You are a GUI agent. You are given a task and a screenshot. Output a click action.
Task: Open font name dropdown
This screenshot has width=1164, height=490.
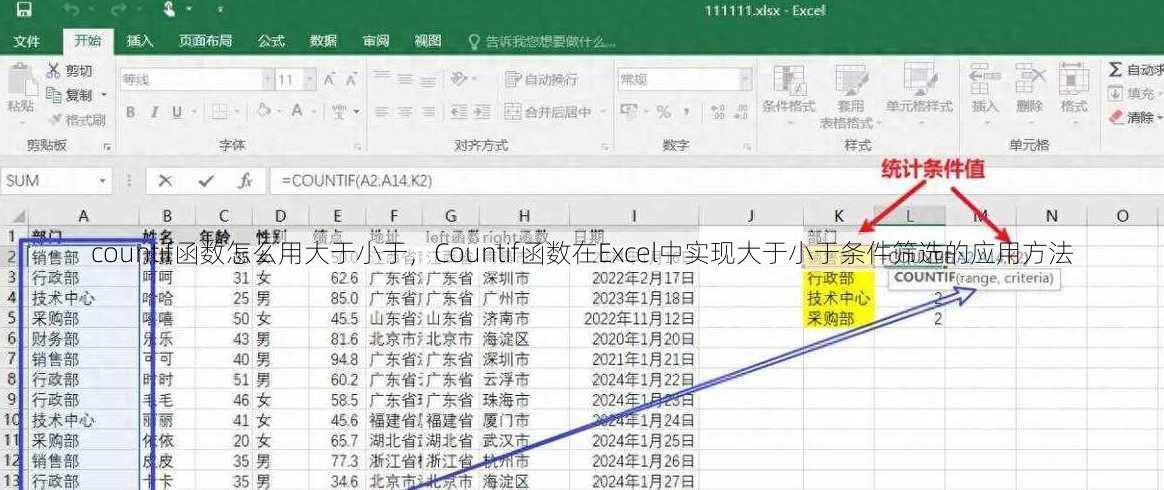point(267,79)
